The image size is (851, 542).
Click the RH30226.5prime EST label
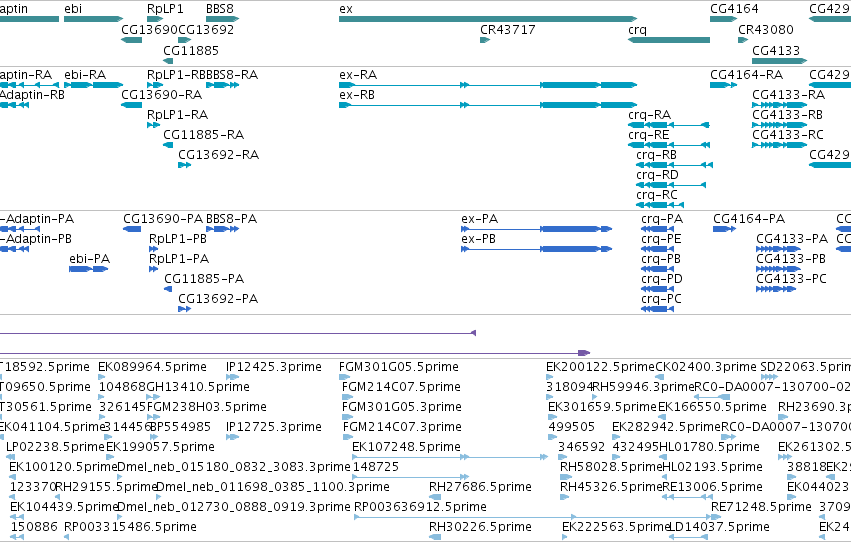pyautogui.click(x=480, y=527)
